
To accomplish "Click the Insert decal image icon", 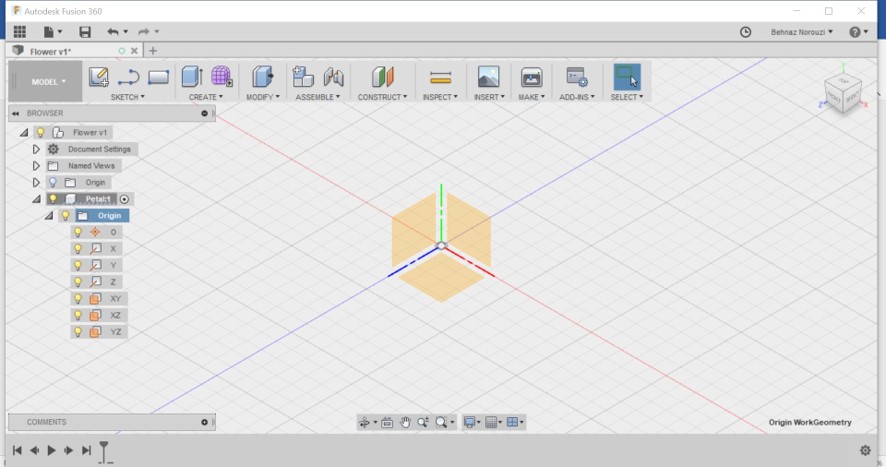I will pos(488,76).
